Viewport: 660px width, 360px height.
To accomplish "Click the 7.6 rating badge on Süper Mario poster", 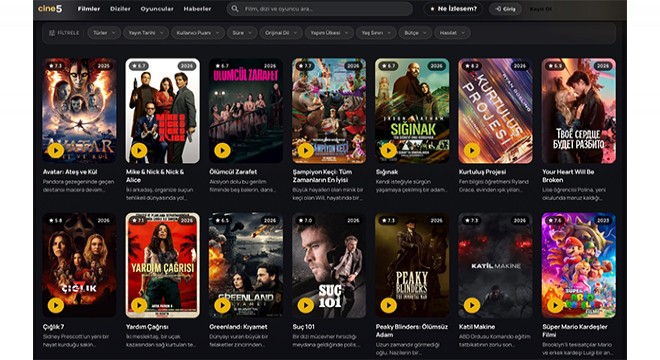I will [x=555, y=221].
